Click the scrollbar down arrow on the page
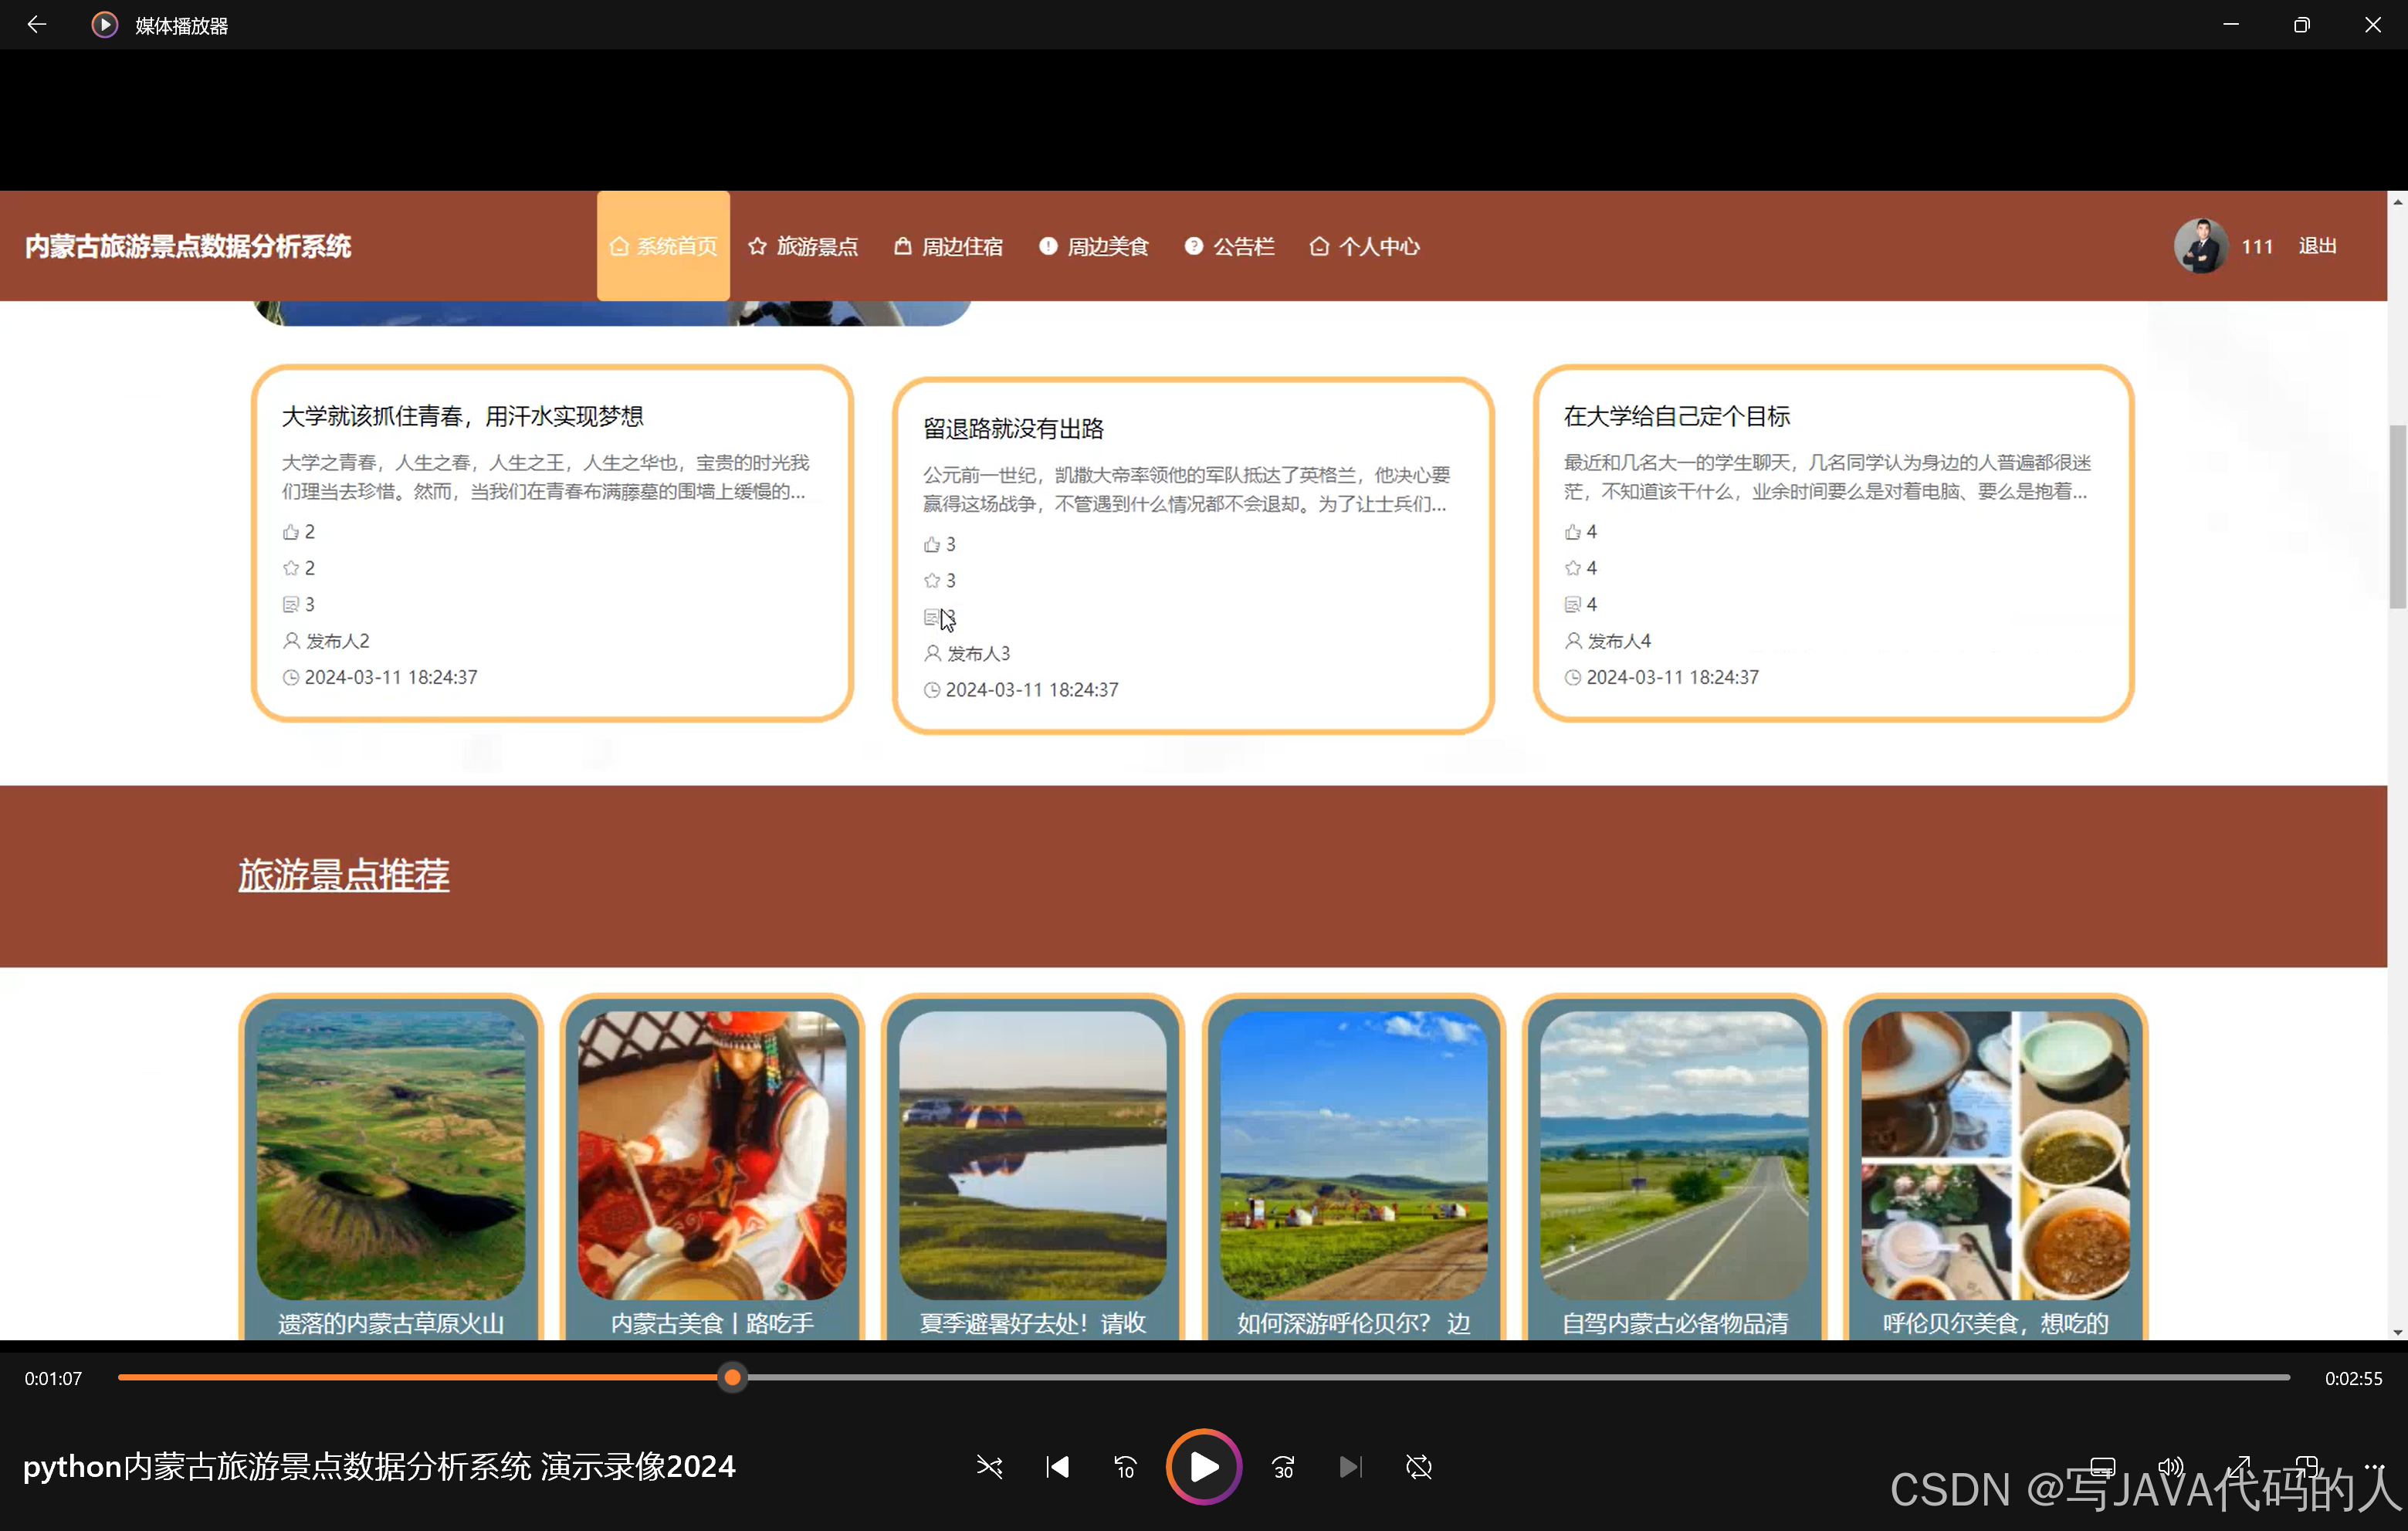Viewport: 2408px width, 1531px height. coord(2397,1331)
